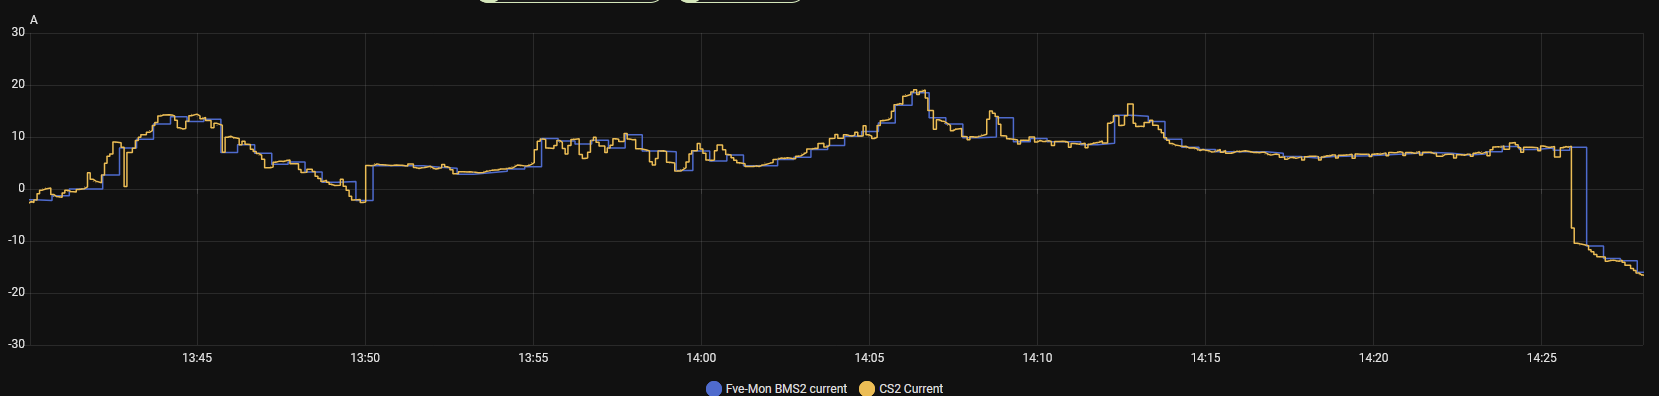Click the 14:10 time axis label

(1037, 358)
